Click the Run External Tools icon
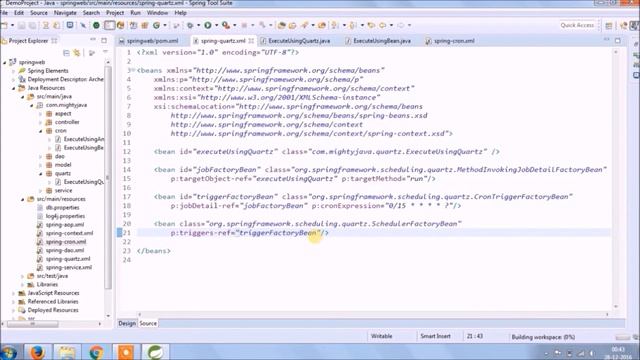 coord(226,25)
